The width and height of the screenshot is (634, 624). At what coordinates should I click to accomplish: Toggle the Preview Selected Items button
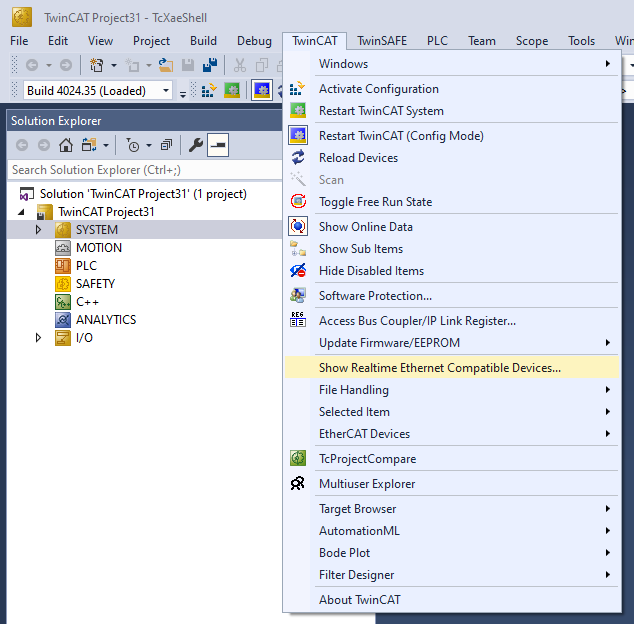(218, 145)
